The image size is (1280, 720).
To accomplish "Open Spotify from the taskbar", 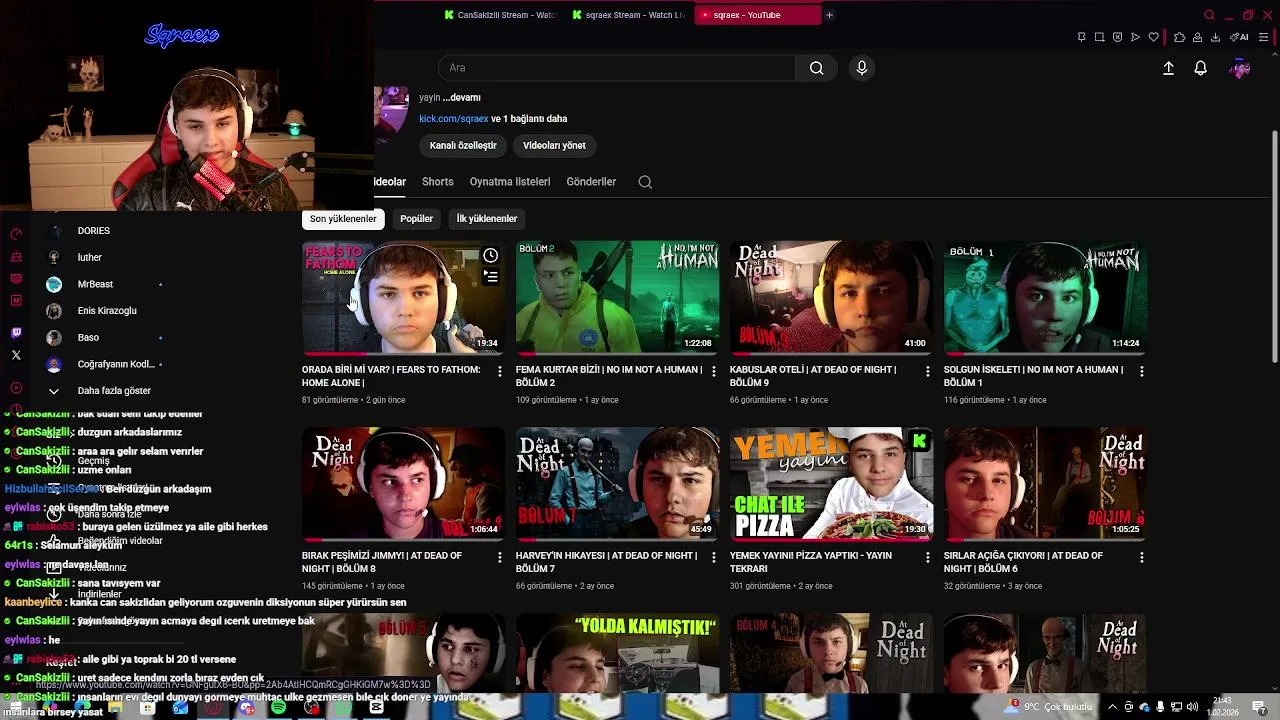I will point(278,708).
